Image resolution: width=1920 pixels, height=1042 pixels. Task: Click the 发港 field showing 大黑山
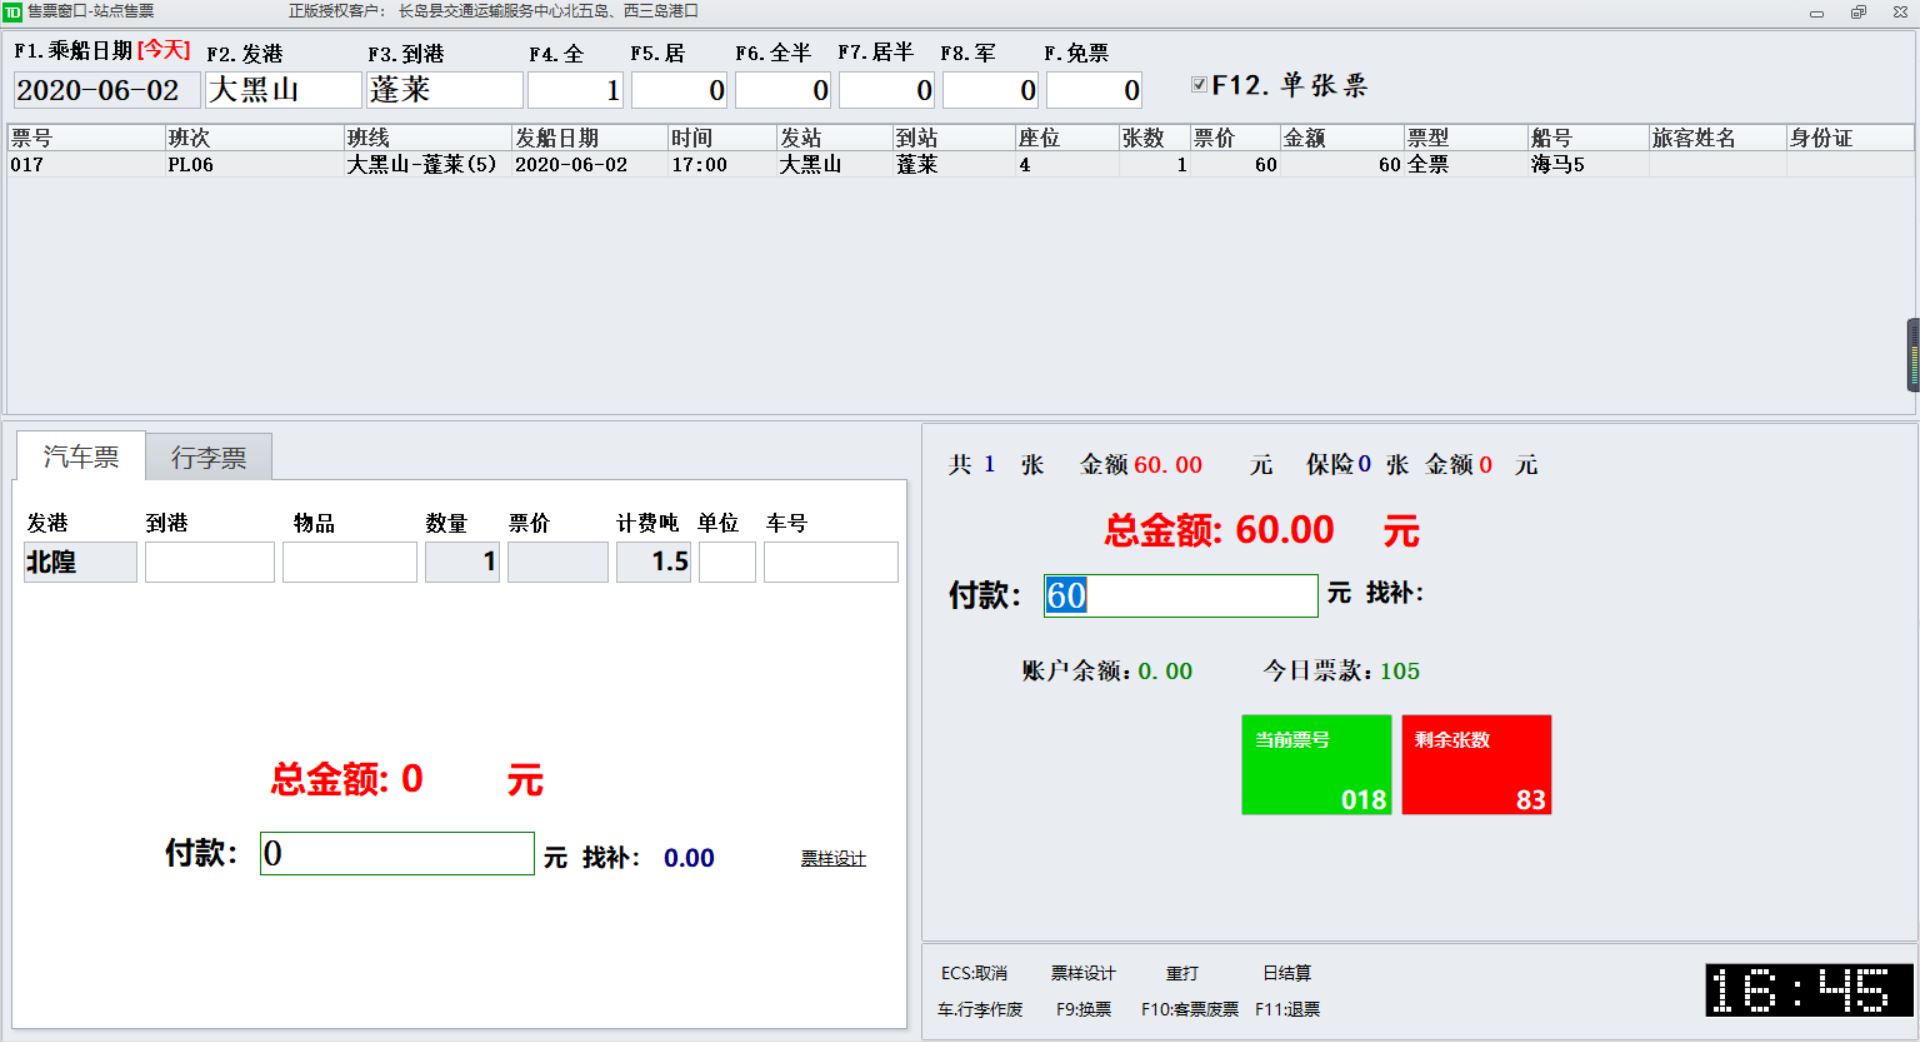pos(283,91)
